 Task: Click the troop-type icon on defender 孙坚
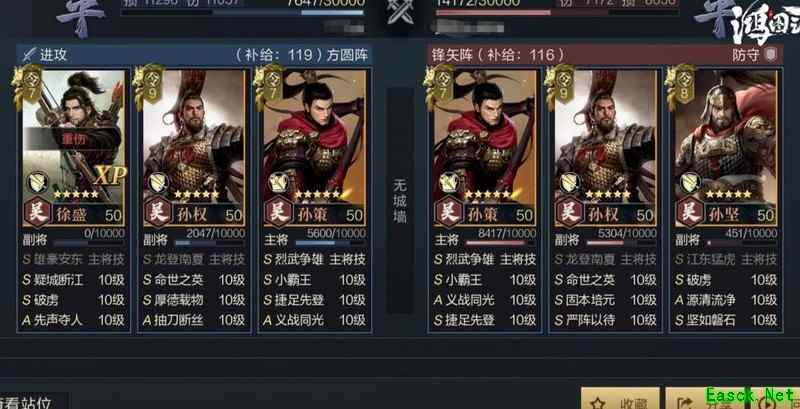[x=690, y=183]
